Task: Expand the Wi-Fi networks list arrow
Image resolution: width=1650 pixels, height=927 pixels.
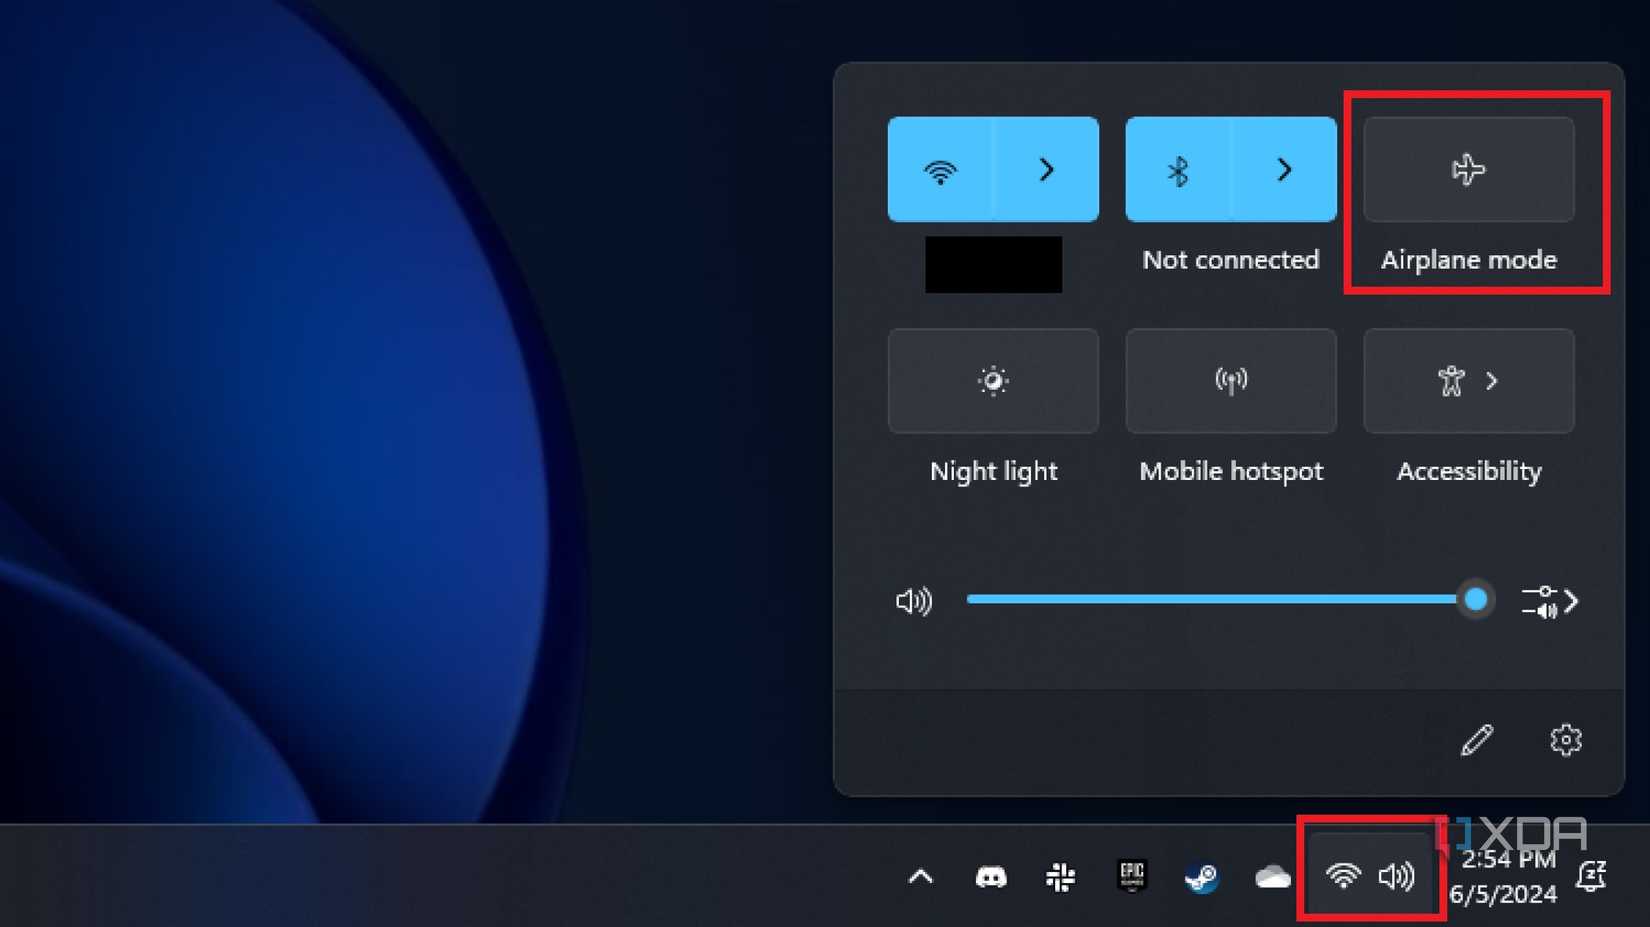Action: point(1046,170)
